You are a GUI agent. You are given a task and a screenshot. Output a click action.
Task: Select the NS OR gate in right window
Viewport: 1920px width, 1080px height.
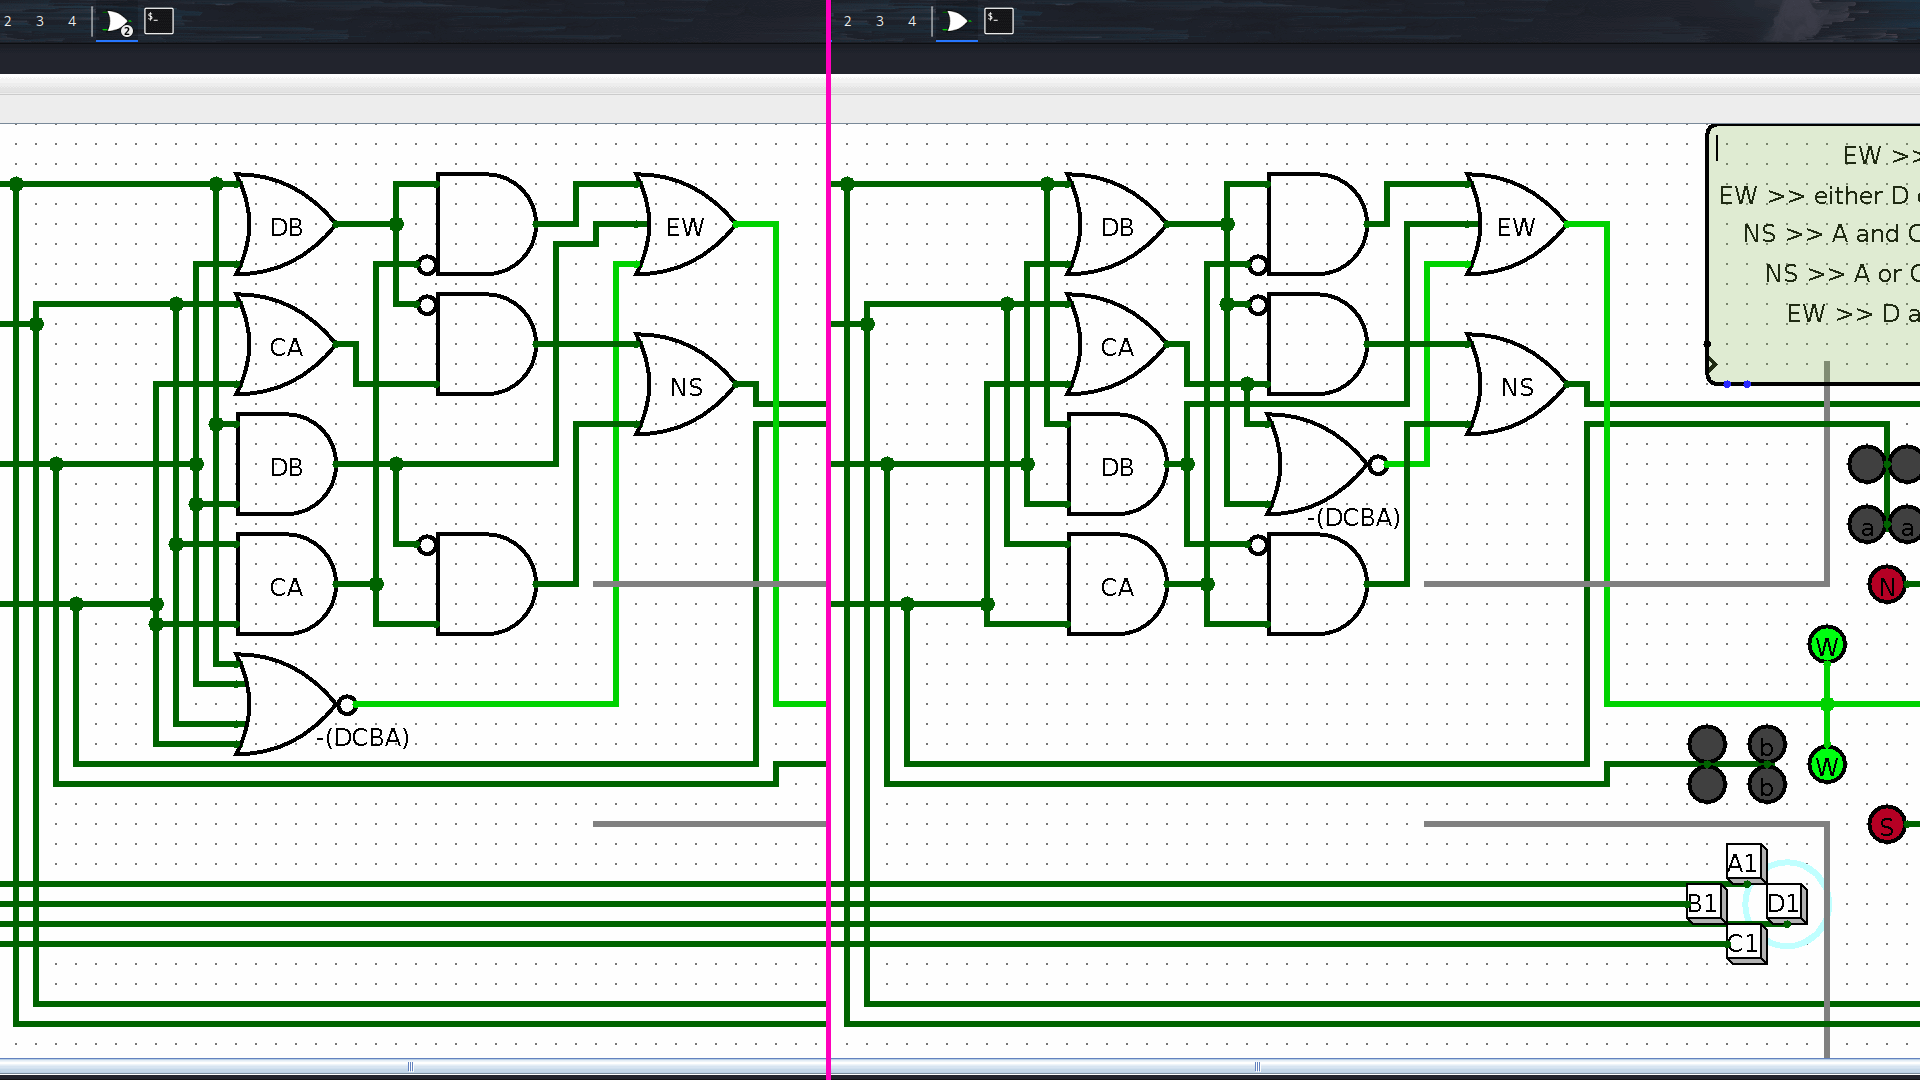1517,384
